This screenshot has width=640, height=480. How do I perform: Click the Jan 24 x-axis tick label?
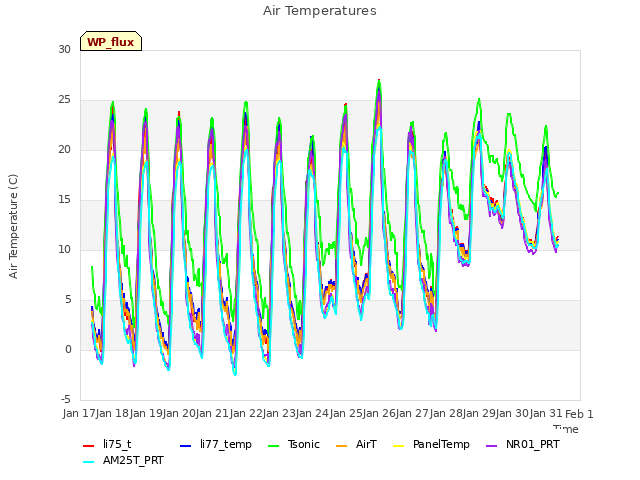[313, 413]
